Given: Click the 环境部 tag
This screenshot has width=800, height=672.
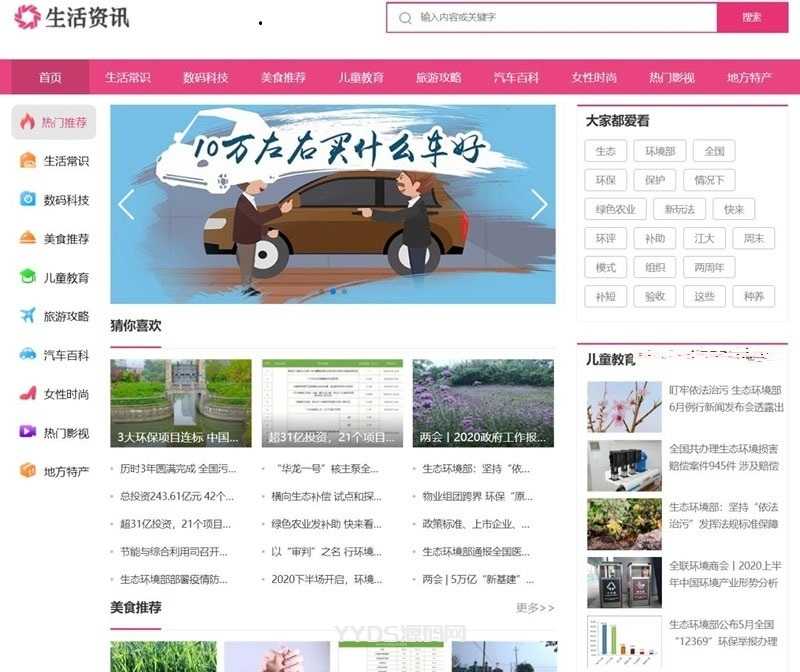Looking at the screenshot, I should click(x=660, y=151).
